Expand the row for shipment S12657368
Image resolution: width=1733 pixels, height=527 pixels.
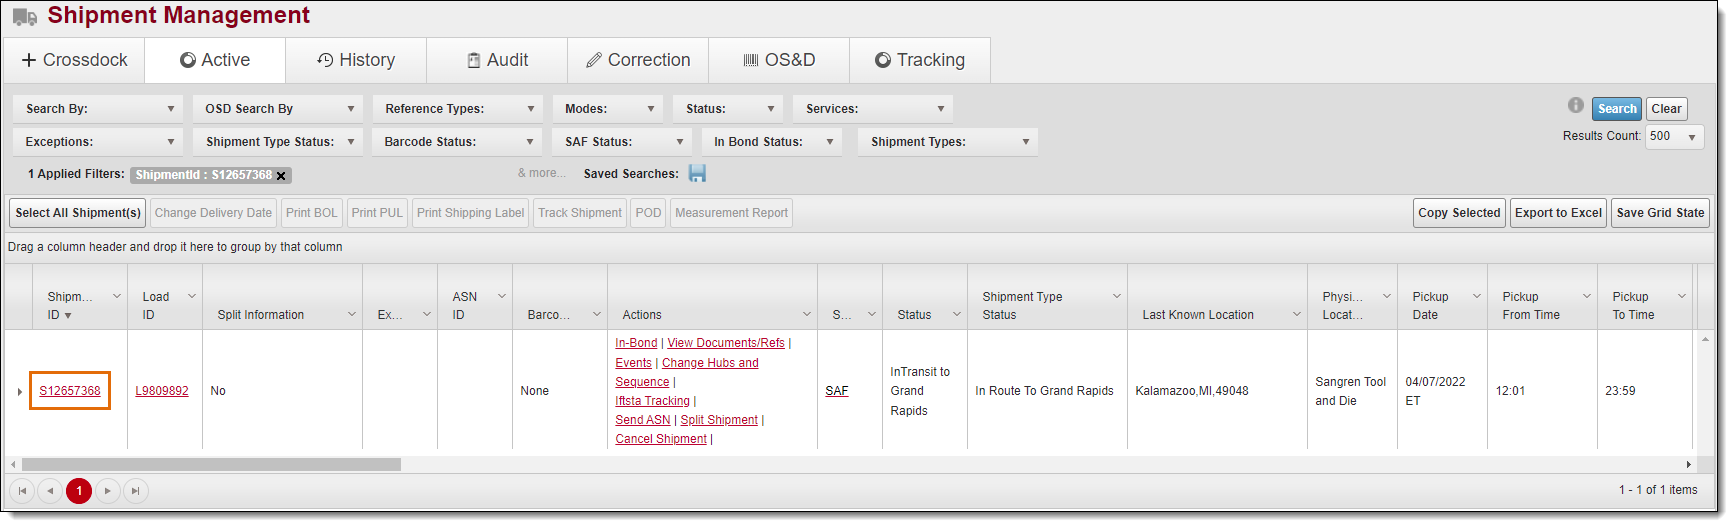(19, 392)
